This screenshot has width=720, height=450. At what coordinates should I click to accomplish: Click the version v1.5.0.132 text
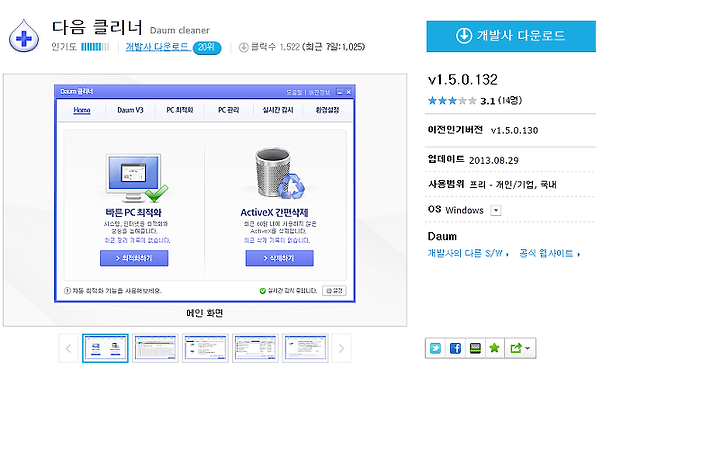[x=462, y=80]
